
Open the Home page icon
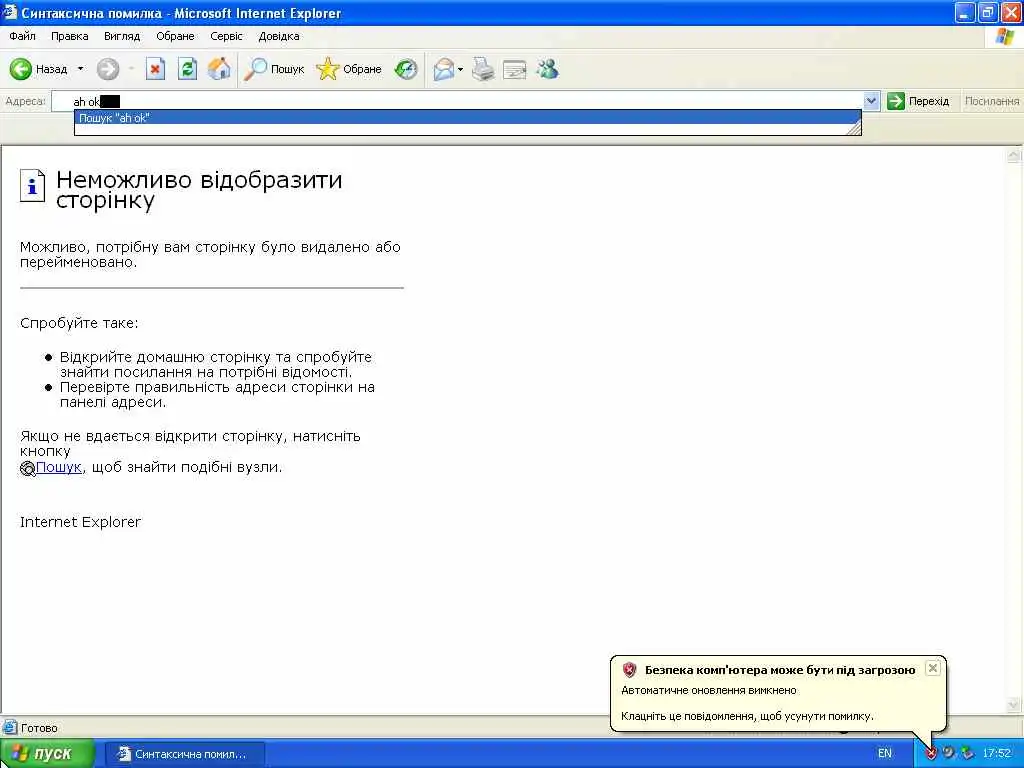click(x=219, y=69)
